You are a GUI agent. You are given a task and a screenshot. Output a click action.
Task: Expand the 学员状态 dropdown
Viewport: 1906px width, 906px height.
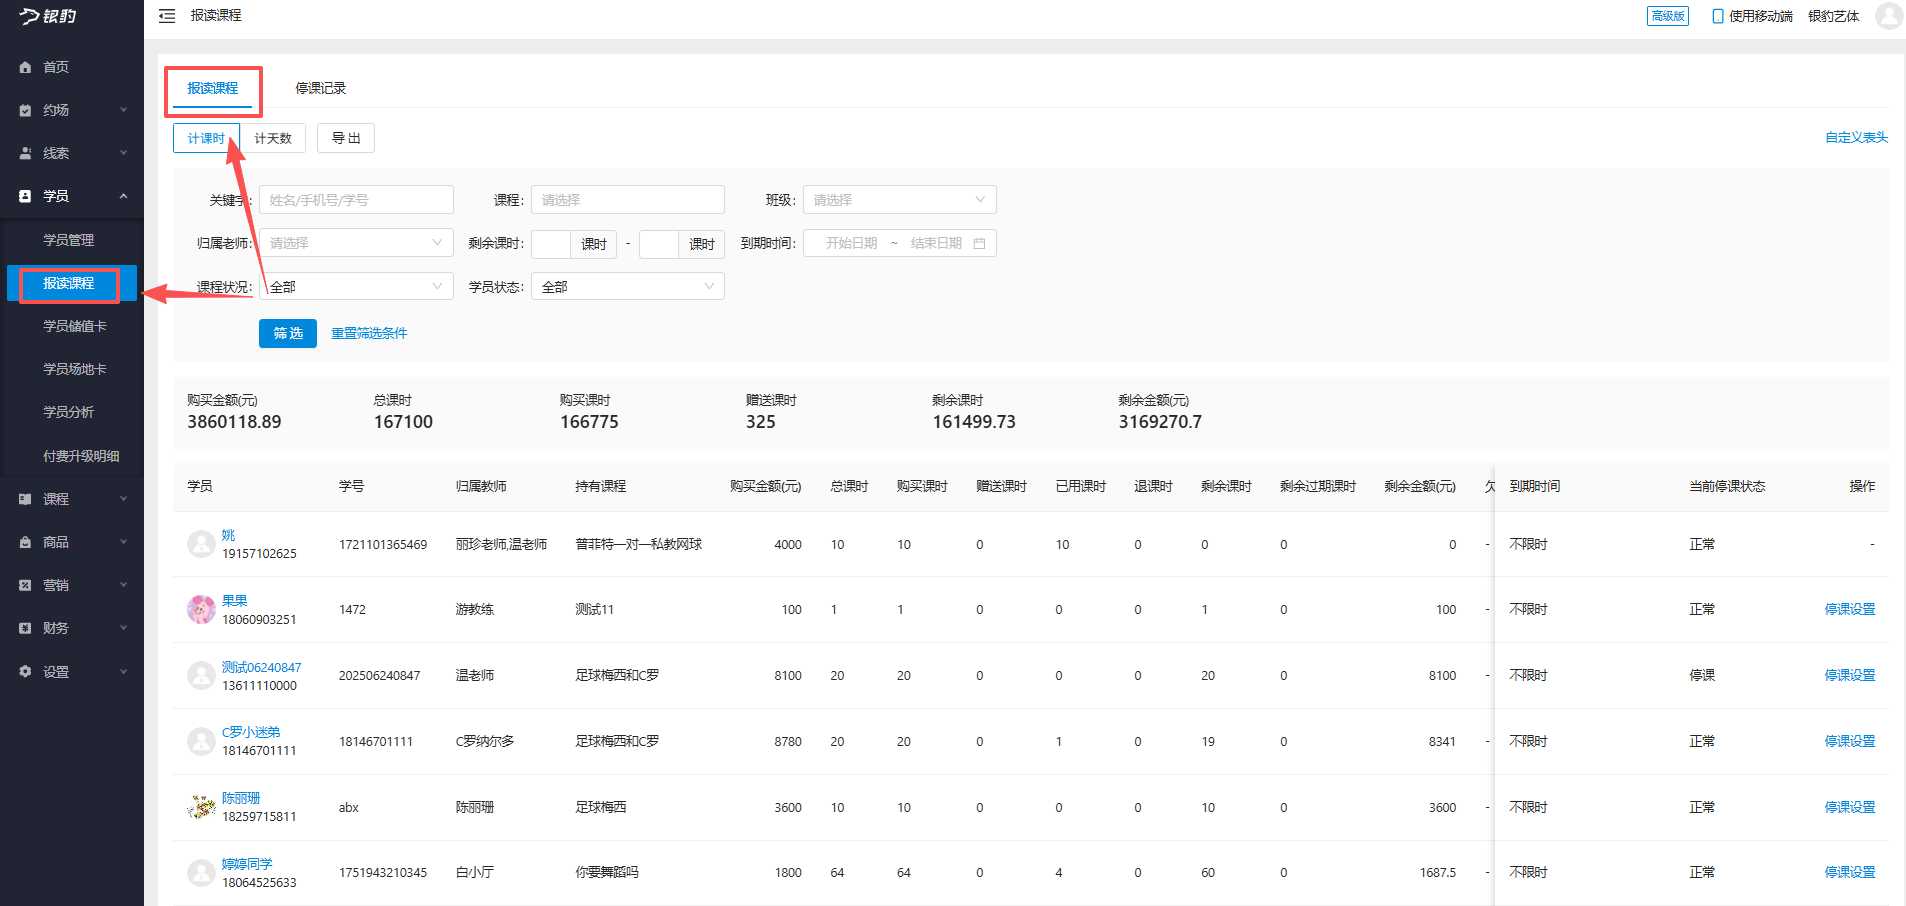(627, 287)
